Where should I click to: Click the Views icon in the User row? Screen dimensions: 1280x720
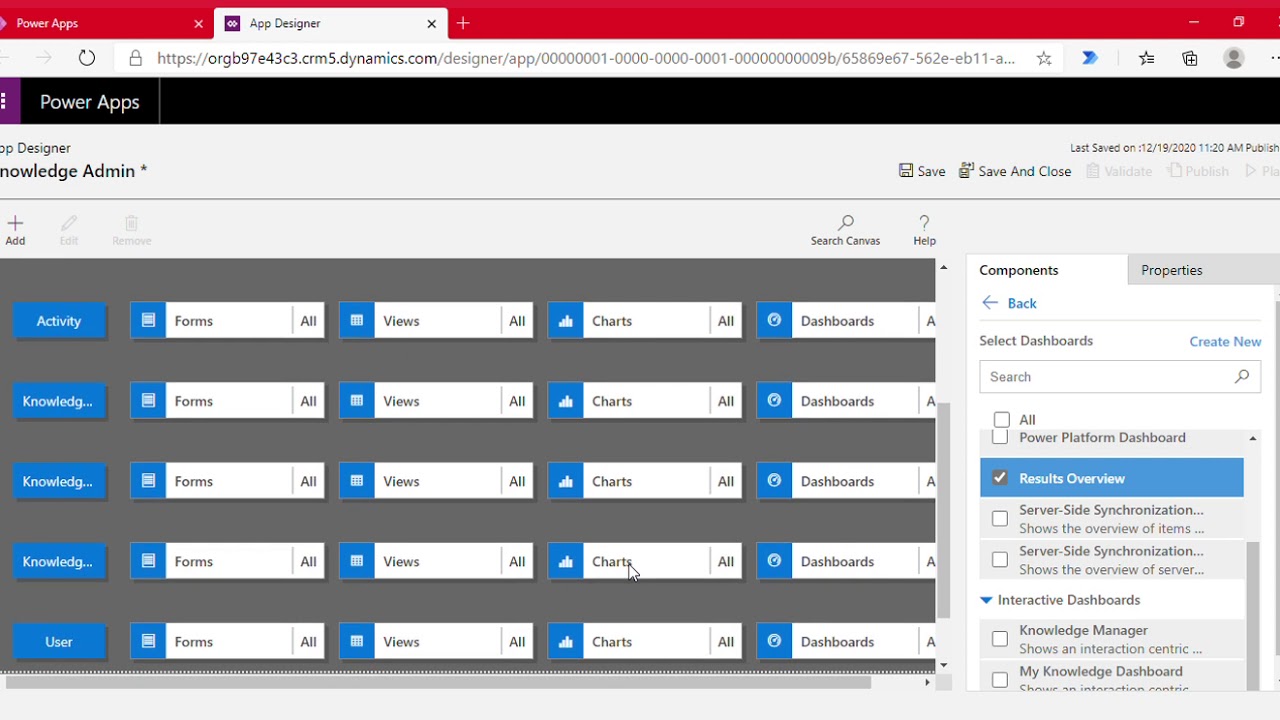tap(357, 642)
